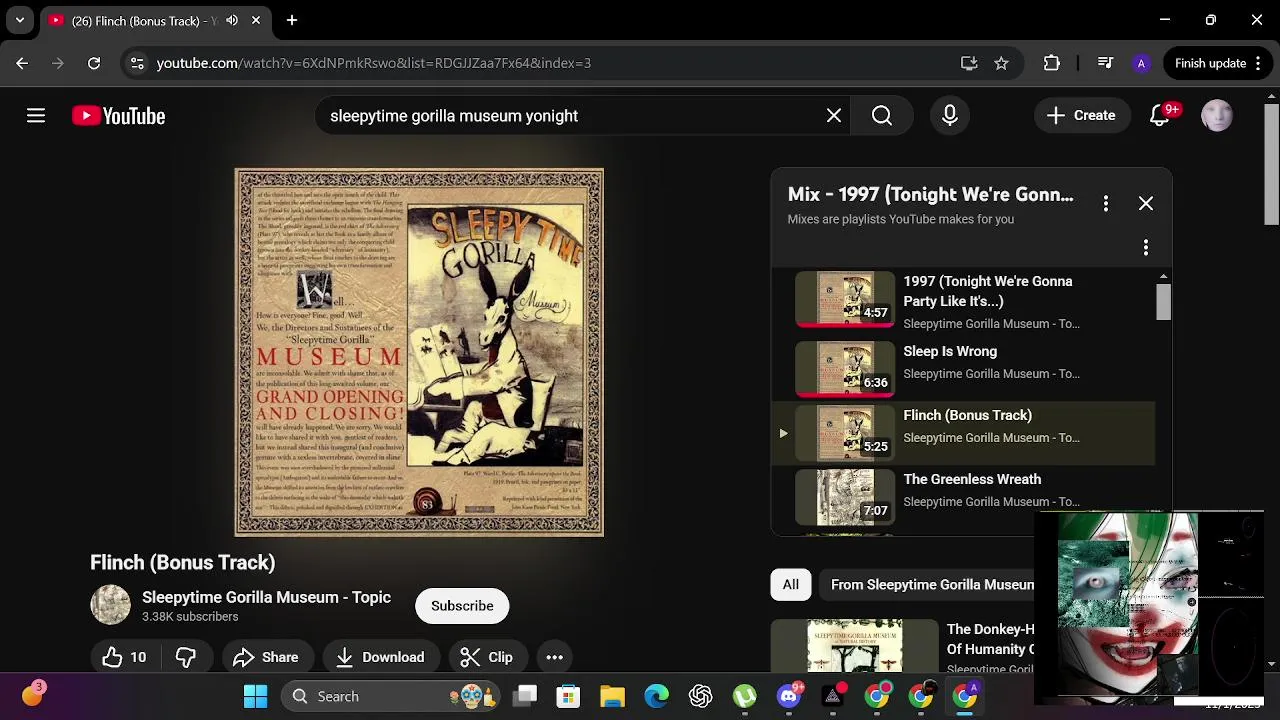Reload the YouTube page
This screenshot has width=1280, height=720.
tap(94, 63)
